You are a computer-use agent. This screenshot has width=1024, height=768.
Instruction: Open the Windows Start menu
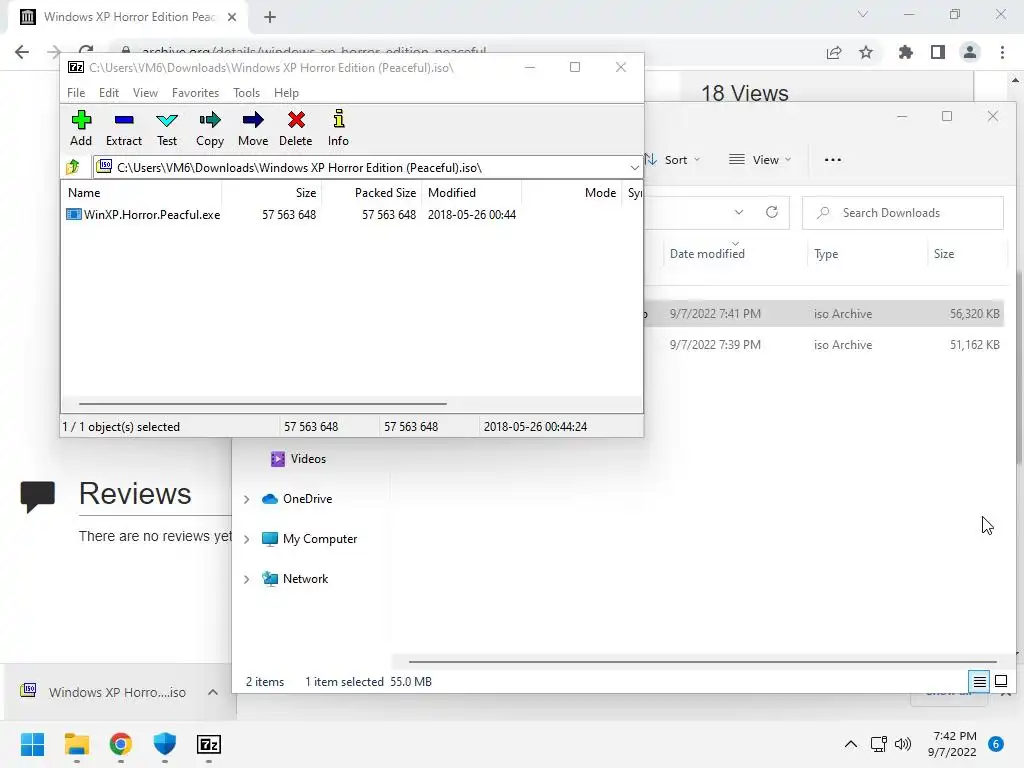tap(32, 744)
